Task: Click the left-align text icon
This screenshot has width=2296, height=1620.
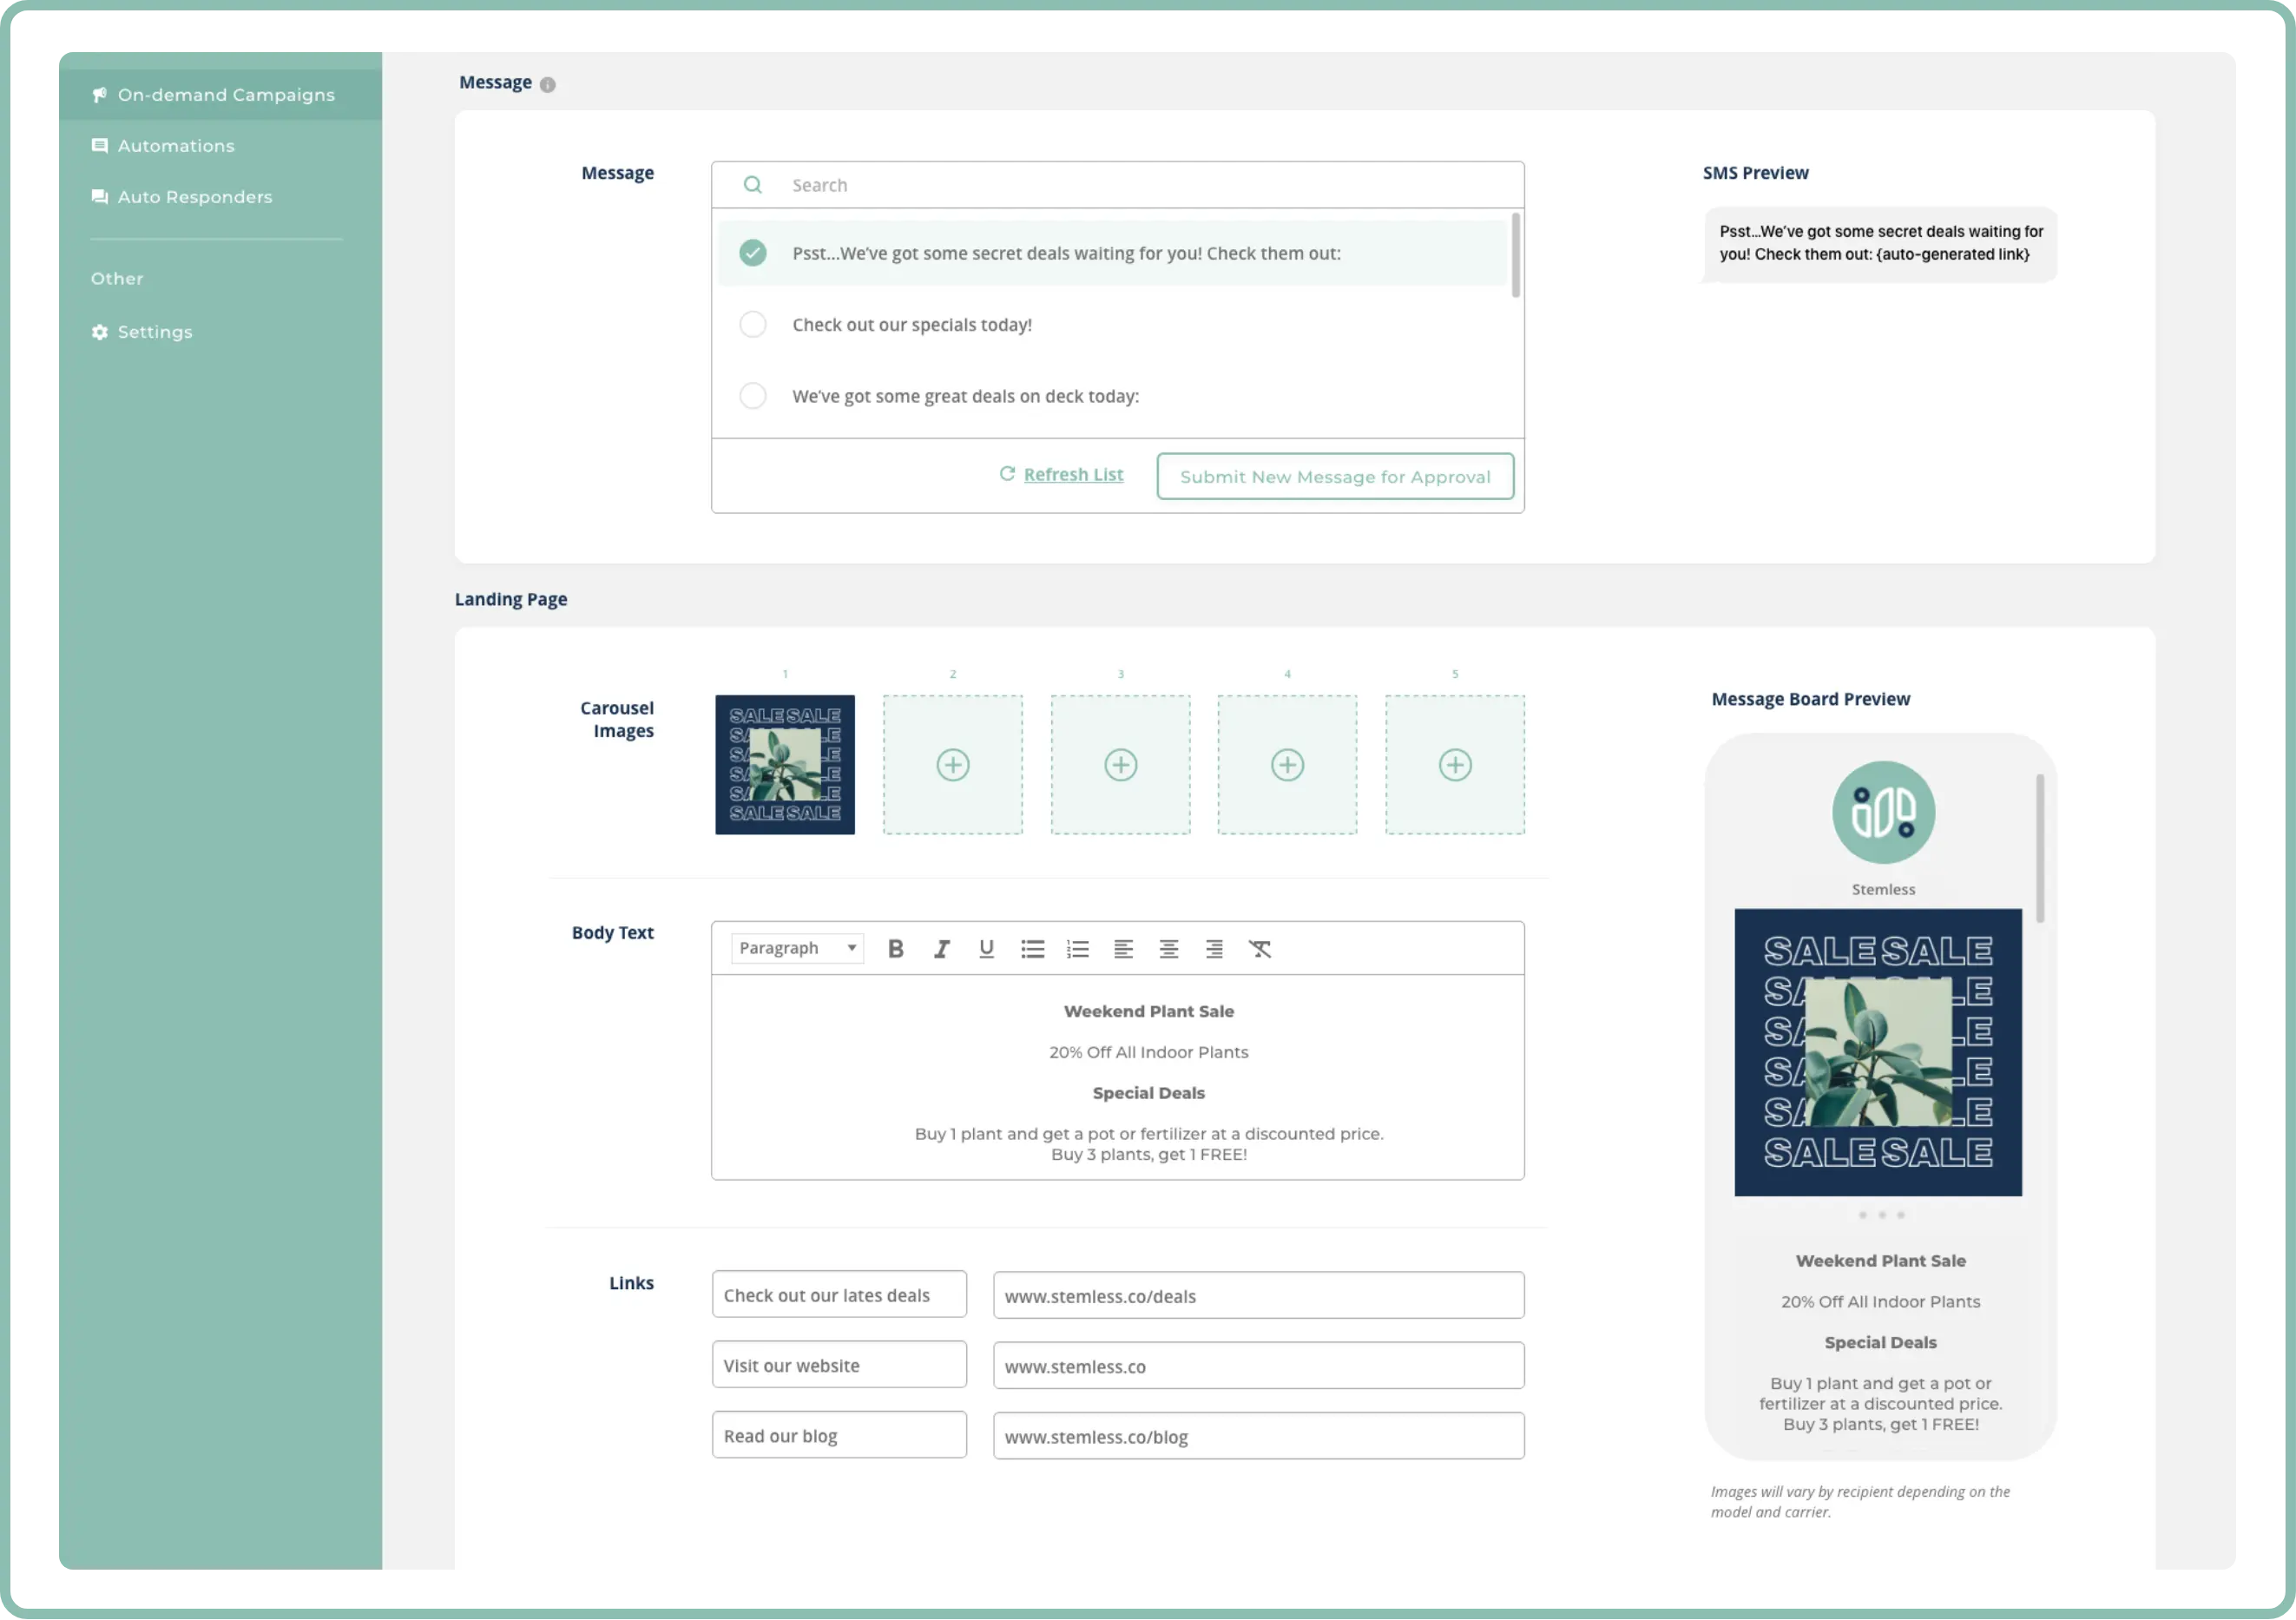Action: (x=1123, y=949)
